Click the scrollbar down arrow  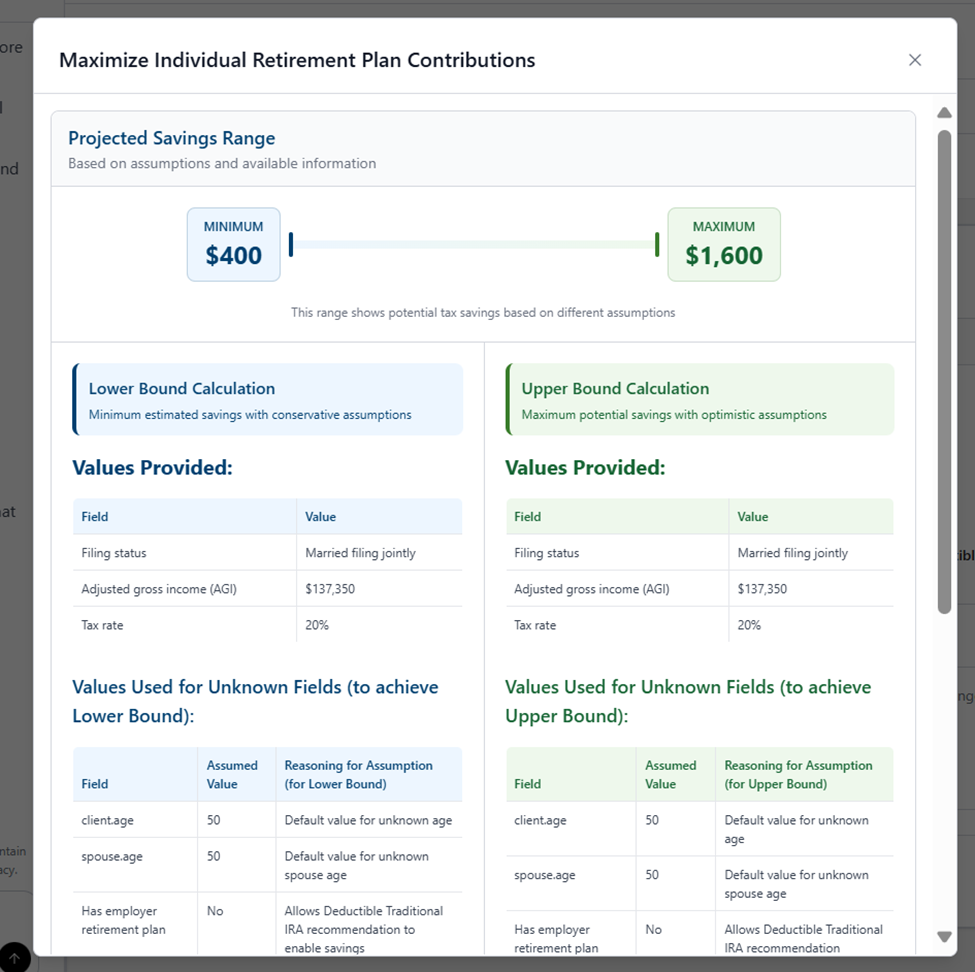pyautogui.click(x=944, y=937)
